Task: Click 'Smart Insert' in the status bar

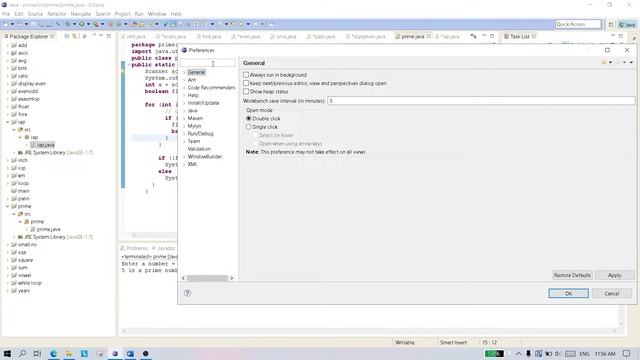Action: (453, 342)
